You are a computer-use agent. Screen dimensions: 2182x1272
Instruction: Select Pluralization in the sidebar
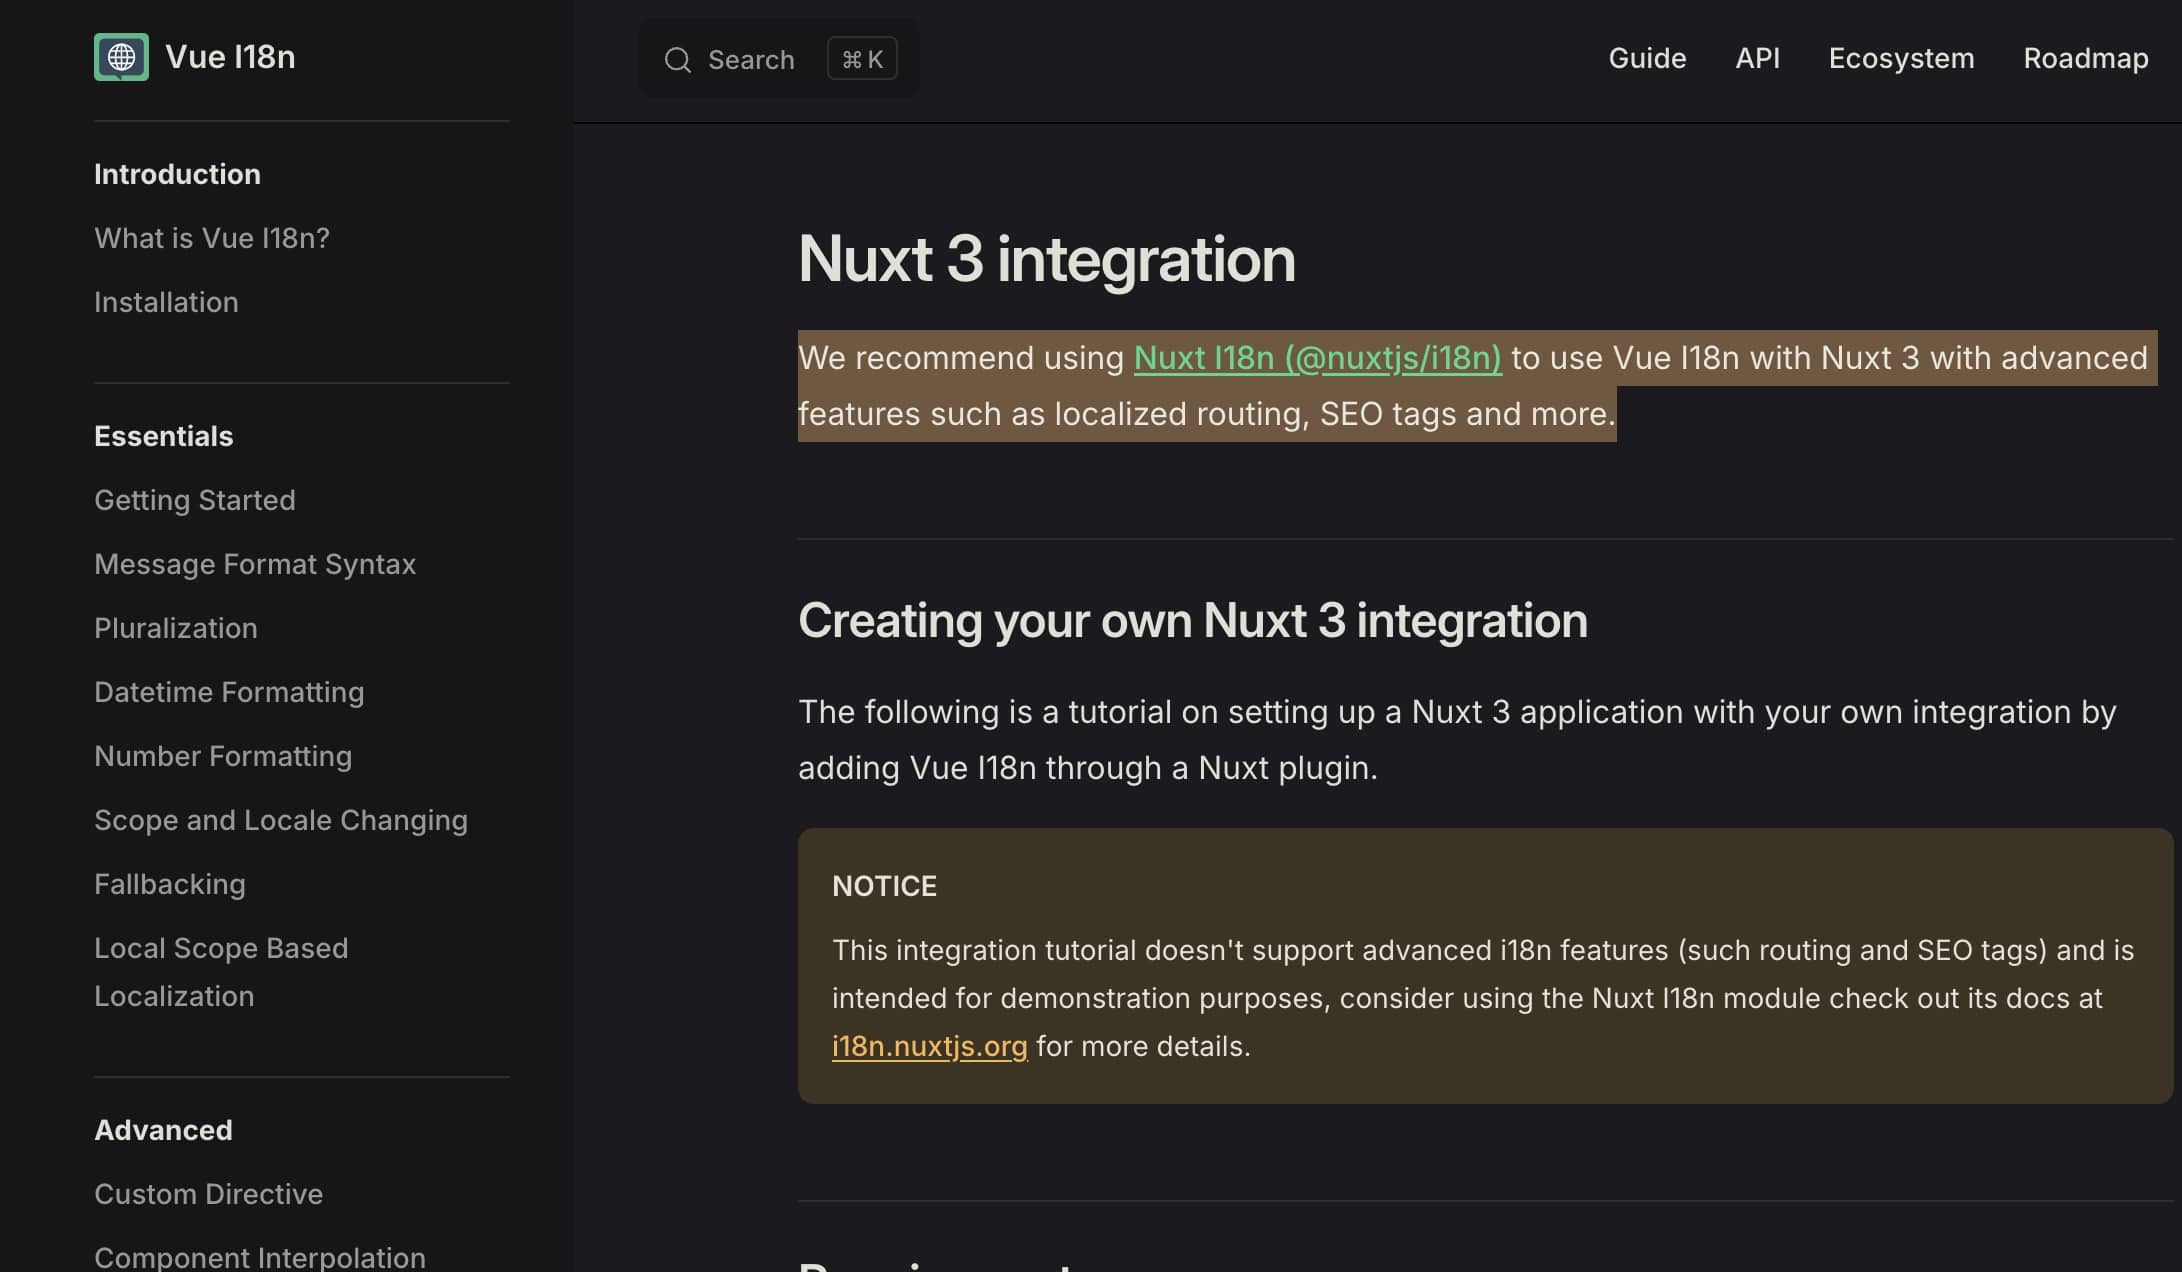176,628
